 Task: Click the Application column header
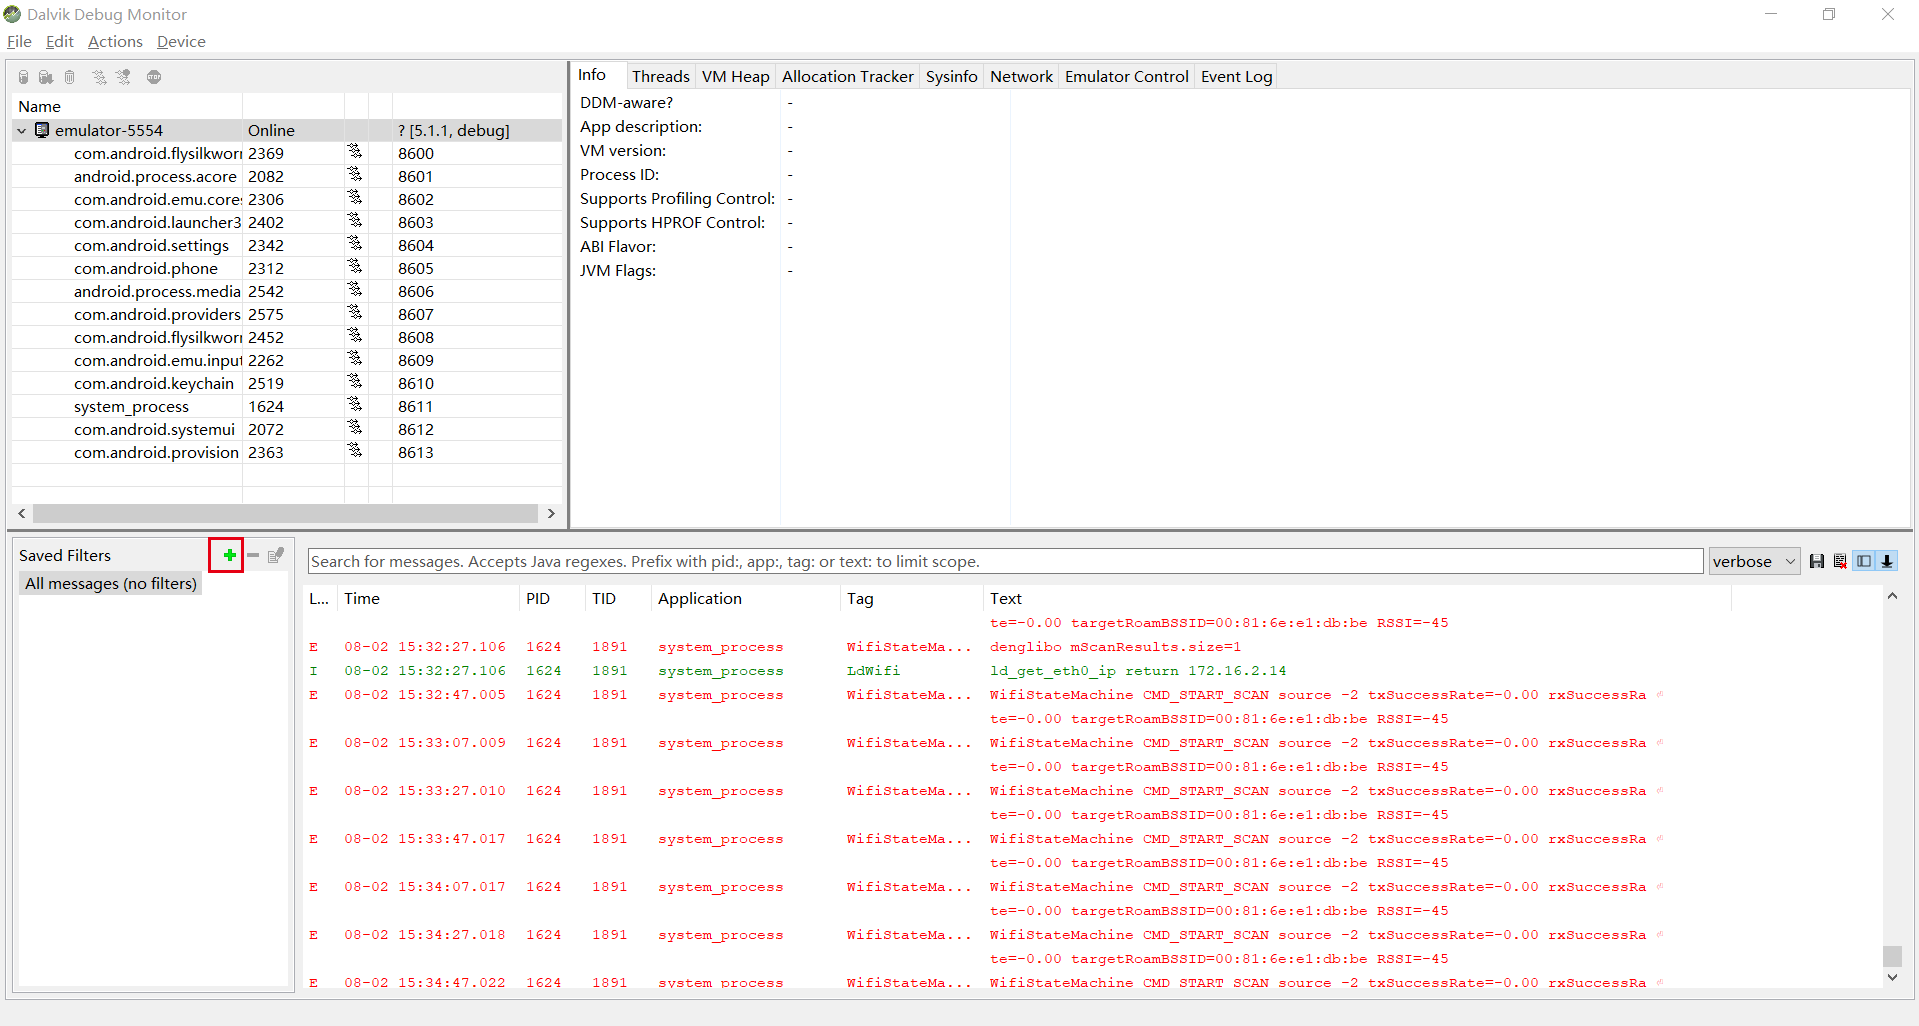(x=746, y=598)
